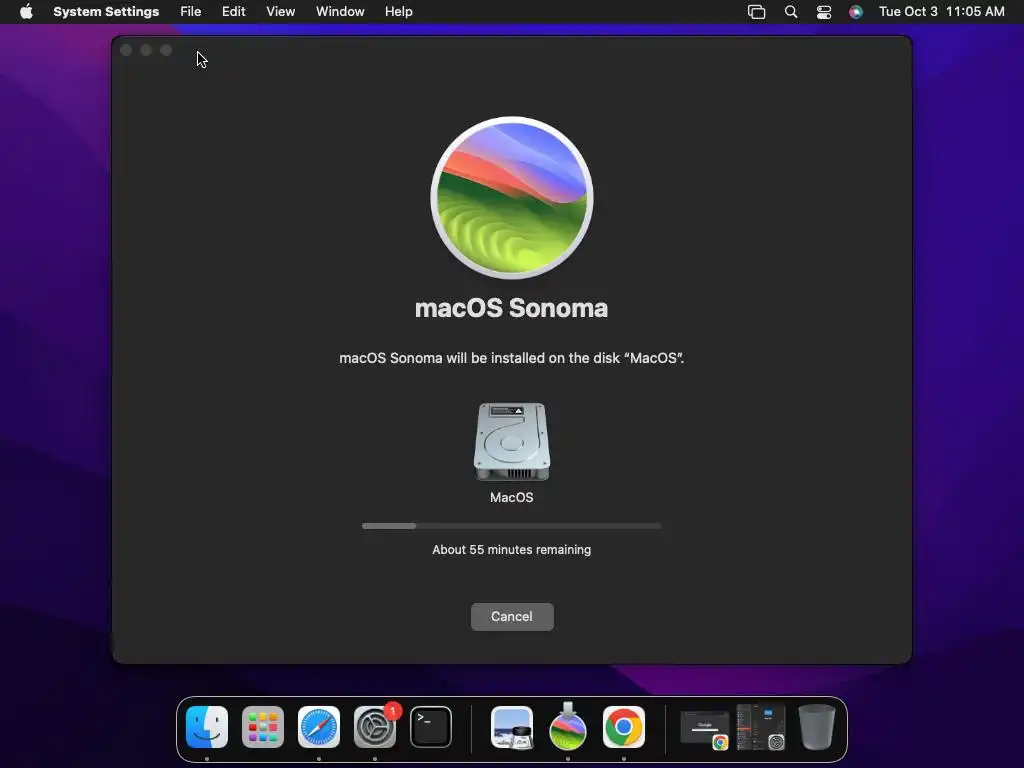Screen dimensions: 1024x768
Task: Open Control Center in menu bar
Action: click(824, 12)
